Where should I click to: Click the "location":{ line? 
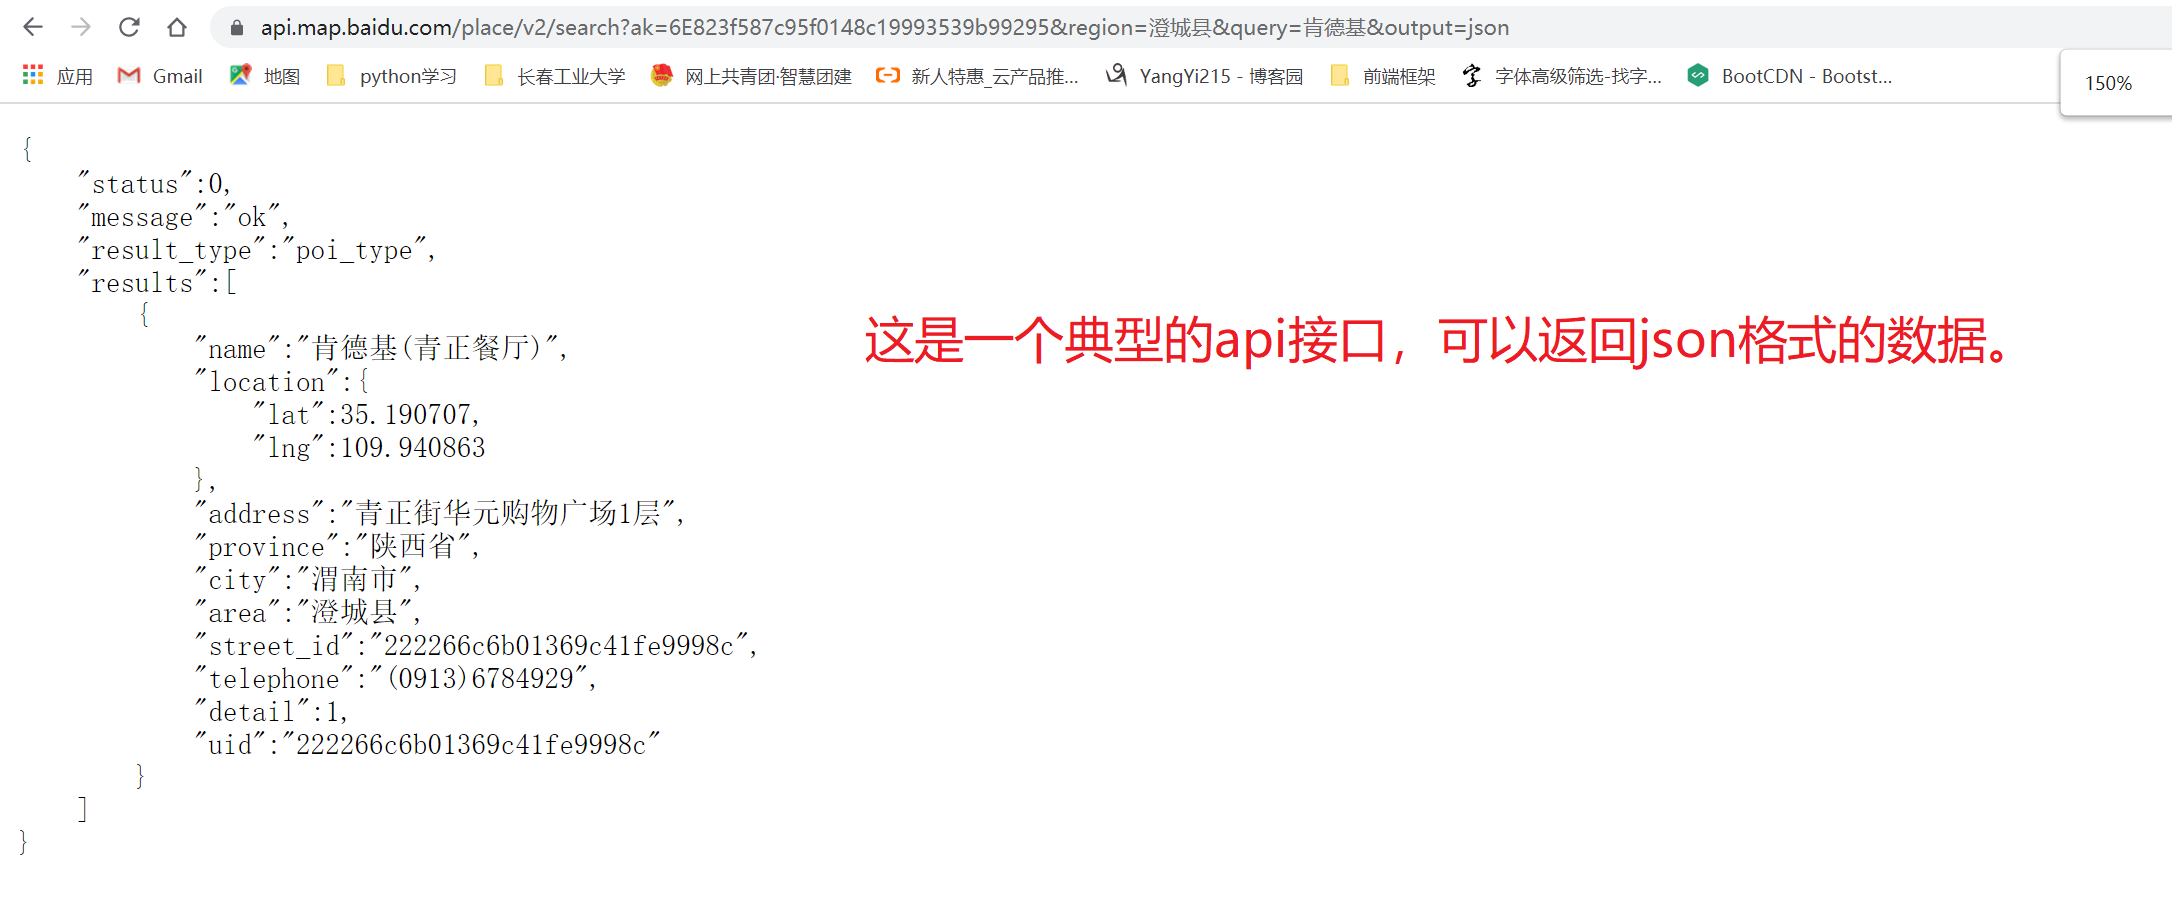click(x=282, y=381)
